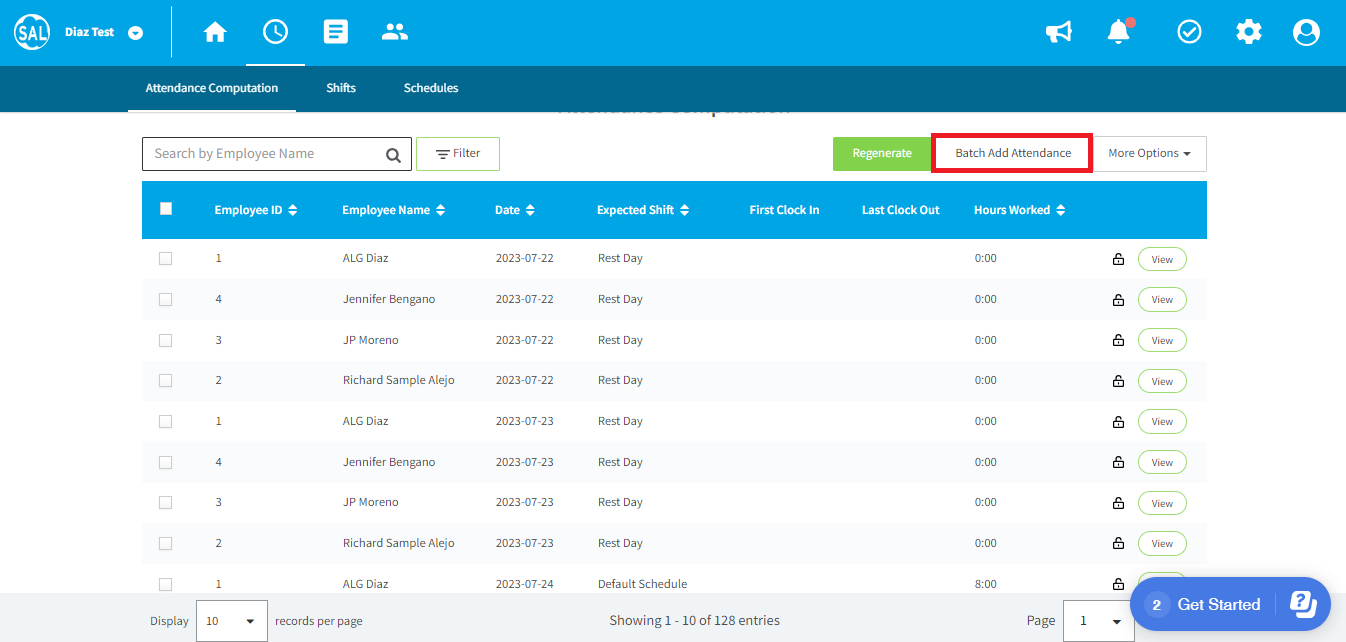Open the notifications bell icon
The height and width of the screenshot is (642, 1346).
pyautogui.click(x=1119, y=32)
